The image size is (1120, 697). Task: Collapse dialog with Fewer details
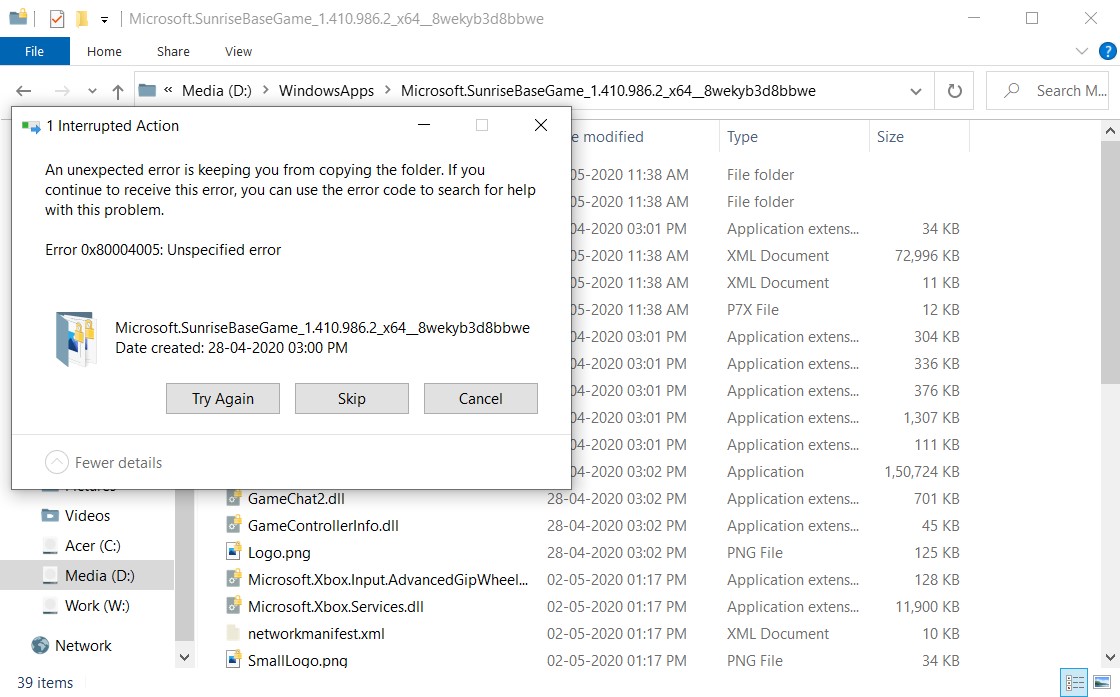click(104, 463)
